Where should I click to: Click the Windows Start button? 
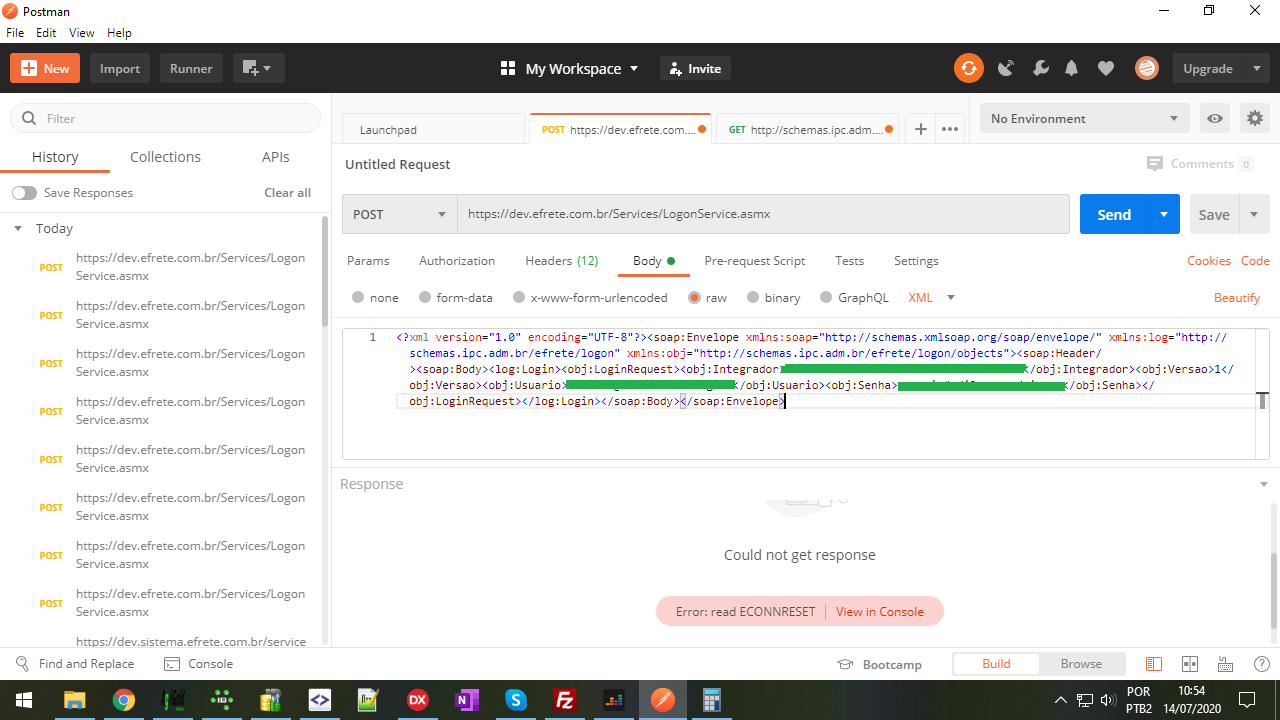24,700
